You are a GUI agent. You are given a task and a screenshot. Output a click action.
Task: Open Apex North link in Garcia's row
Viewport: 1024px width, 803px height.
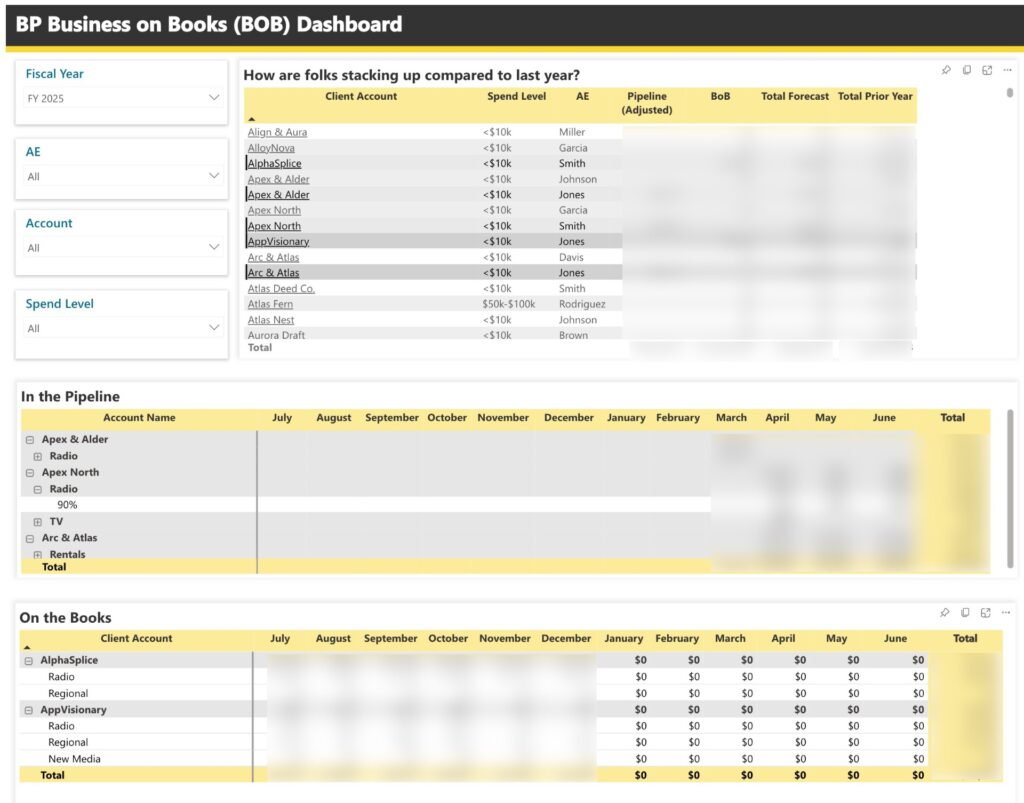[274, 210]
